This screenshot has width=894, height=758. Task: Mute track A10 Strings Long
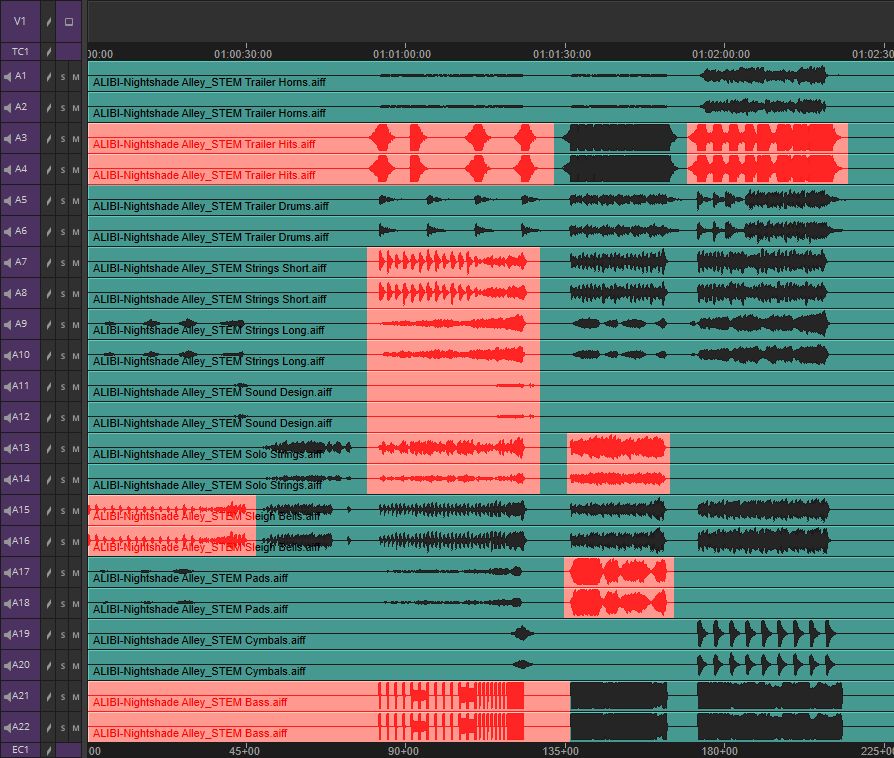pos(76,356)
